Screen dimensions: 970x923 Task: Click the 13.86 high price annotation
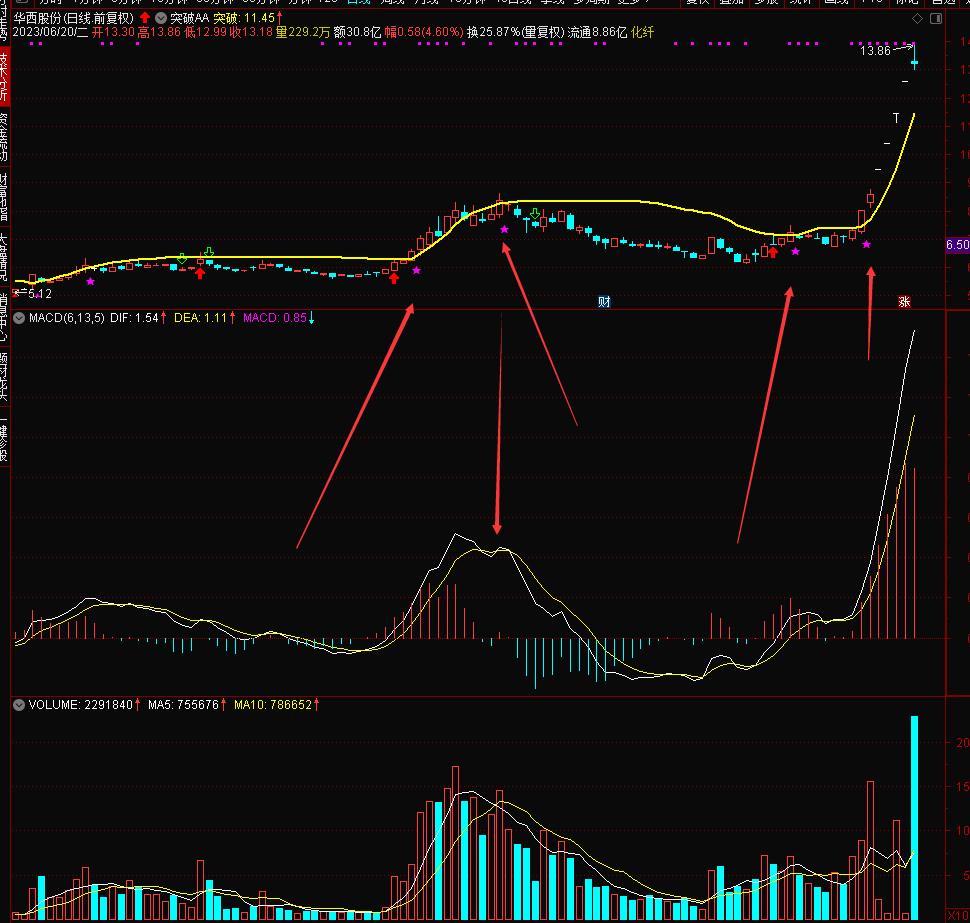point(875,51)
